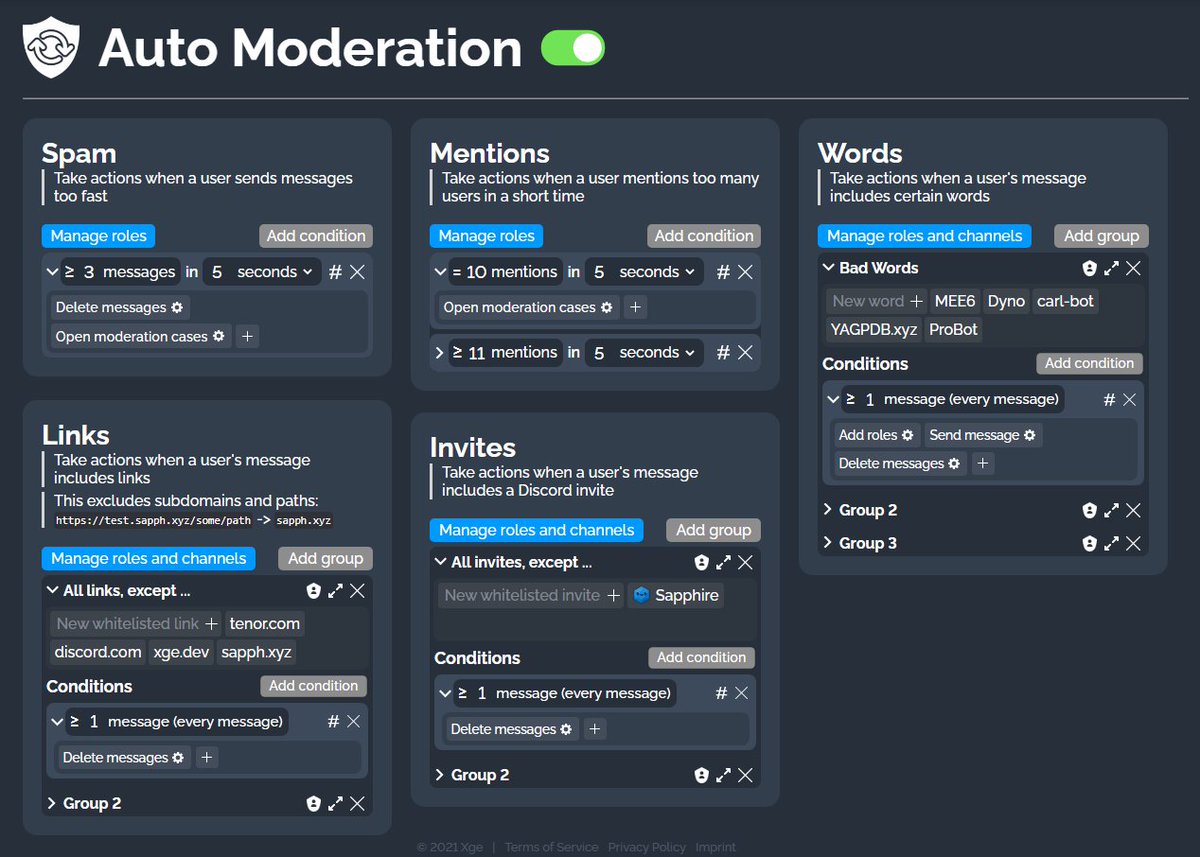Select the Sapphire whitelisted invite
Screen dimensions: 1200x857
[x=677, y=595]
